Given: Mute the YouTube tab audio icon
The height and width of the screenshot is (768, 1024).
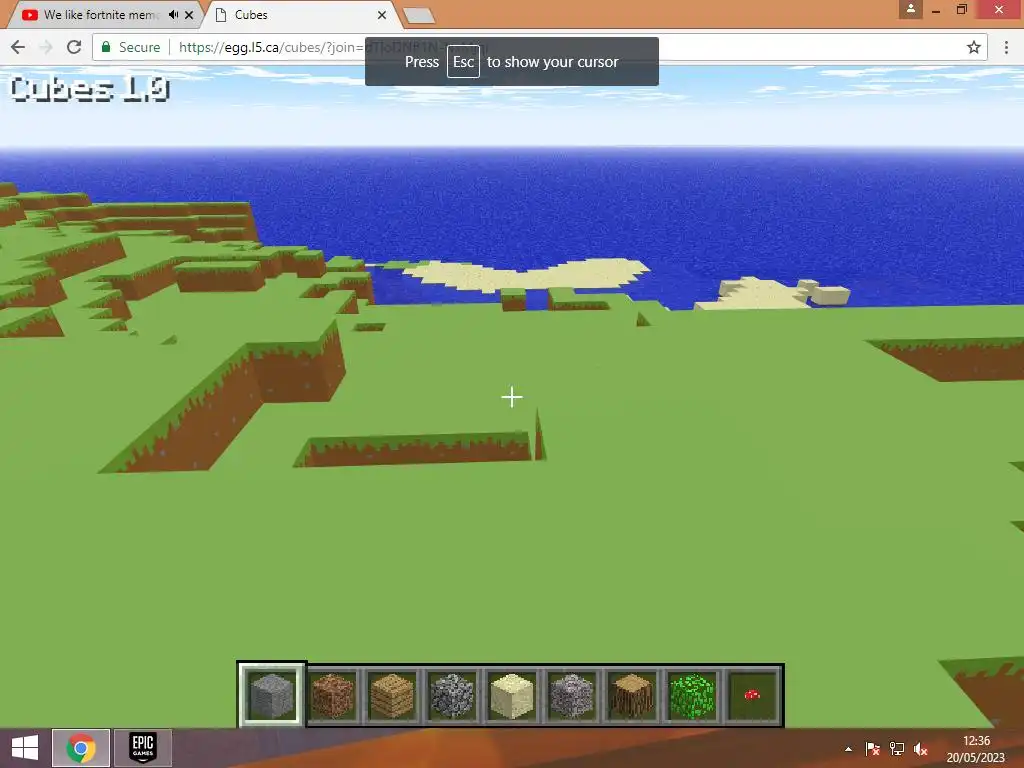Looking at the screenshot, I should (x=173, y=14).
